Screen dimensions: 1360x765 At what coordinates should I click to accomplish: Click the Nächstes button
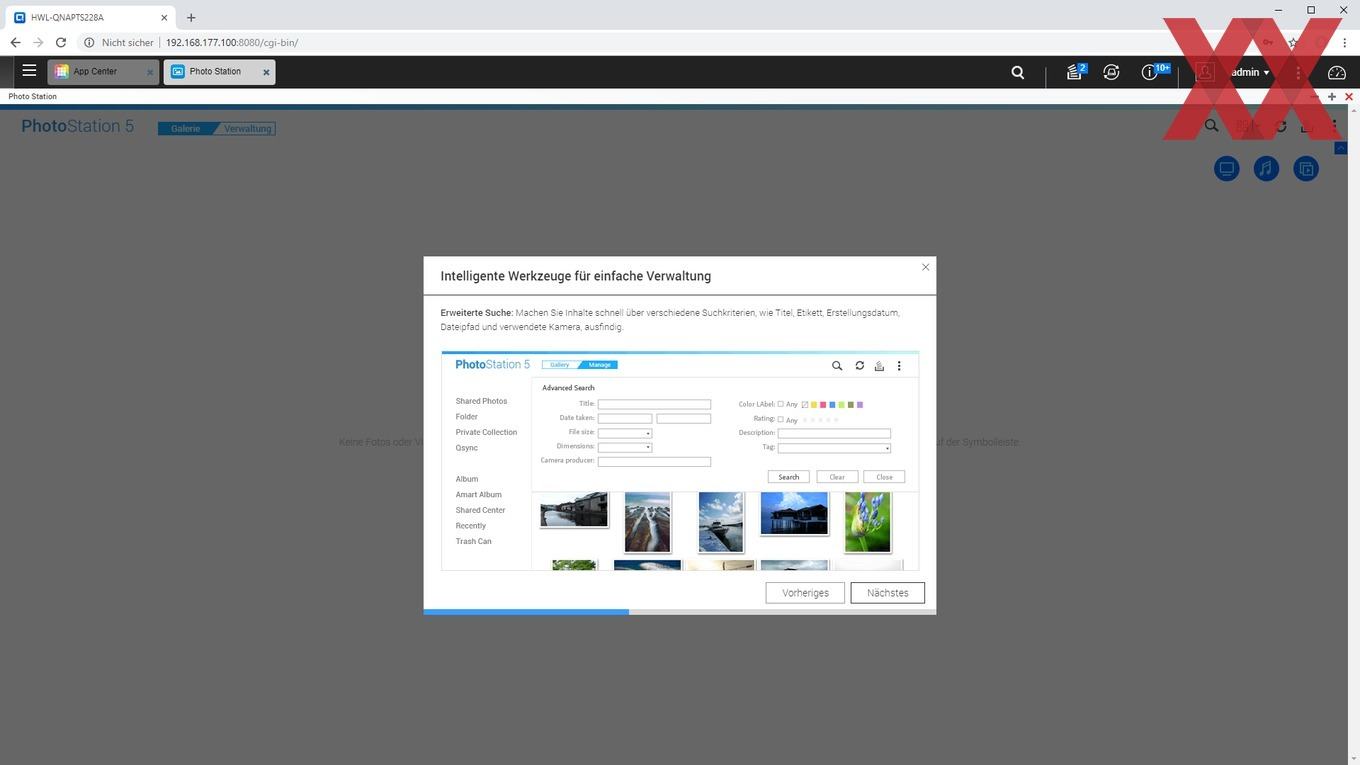[887, 593]
